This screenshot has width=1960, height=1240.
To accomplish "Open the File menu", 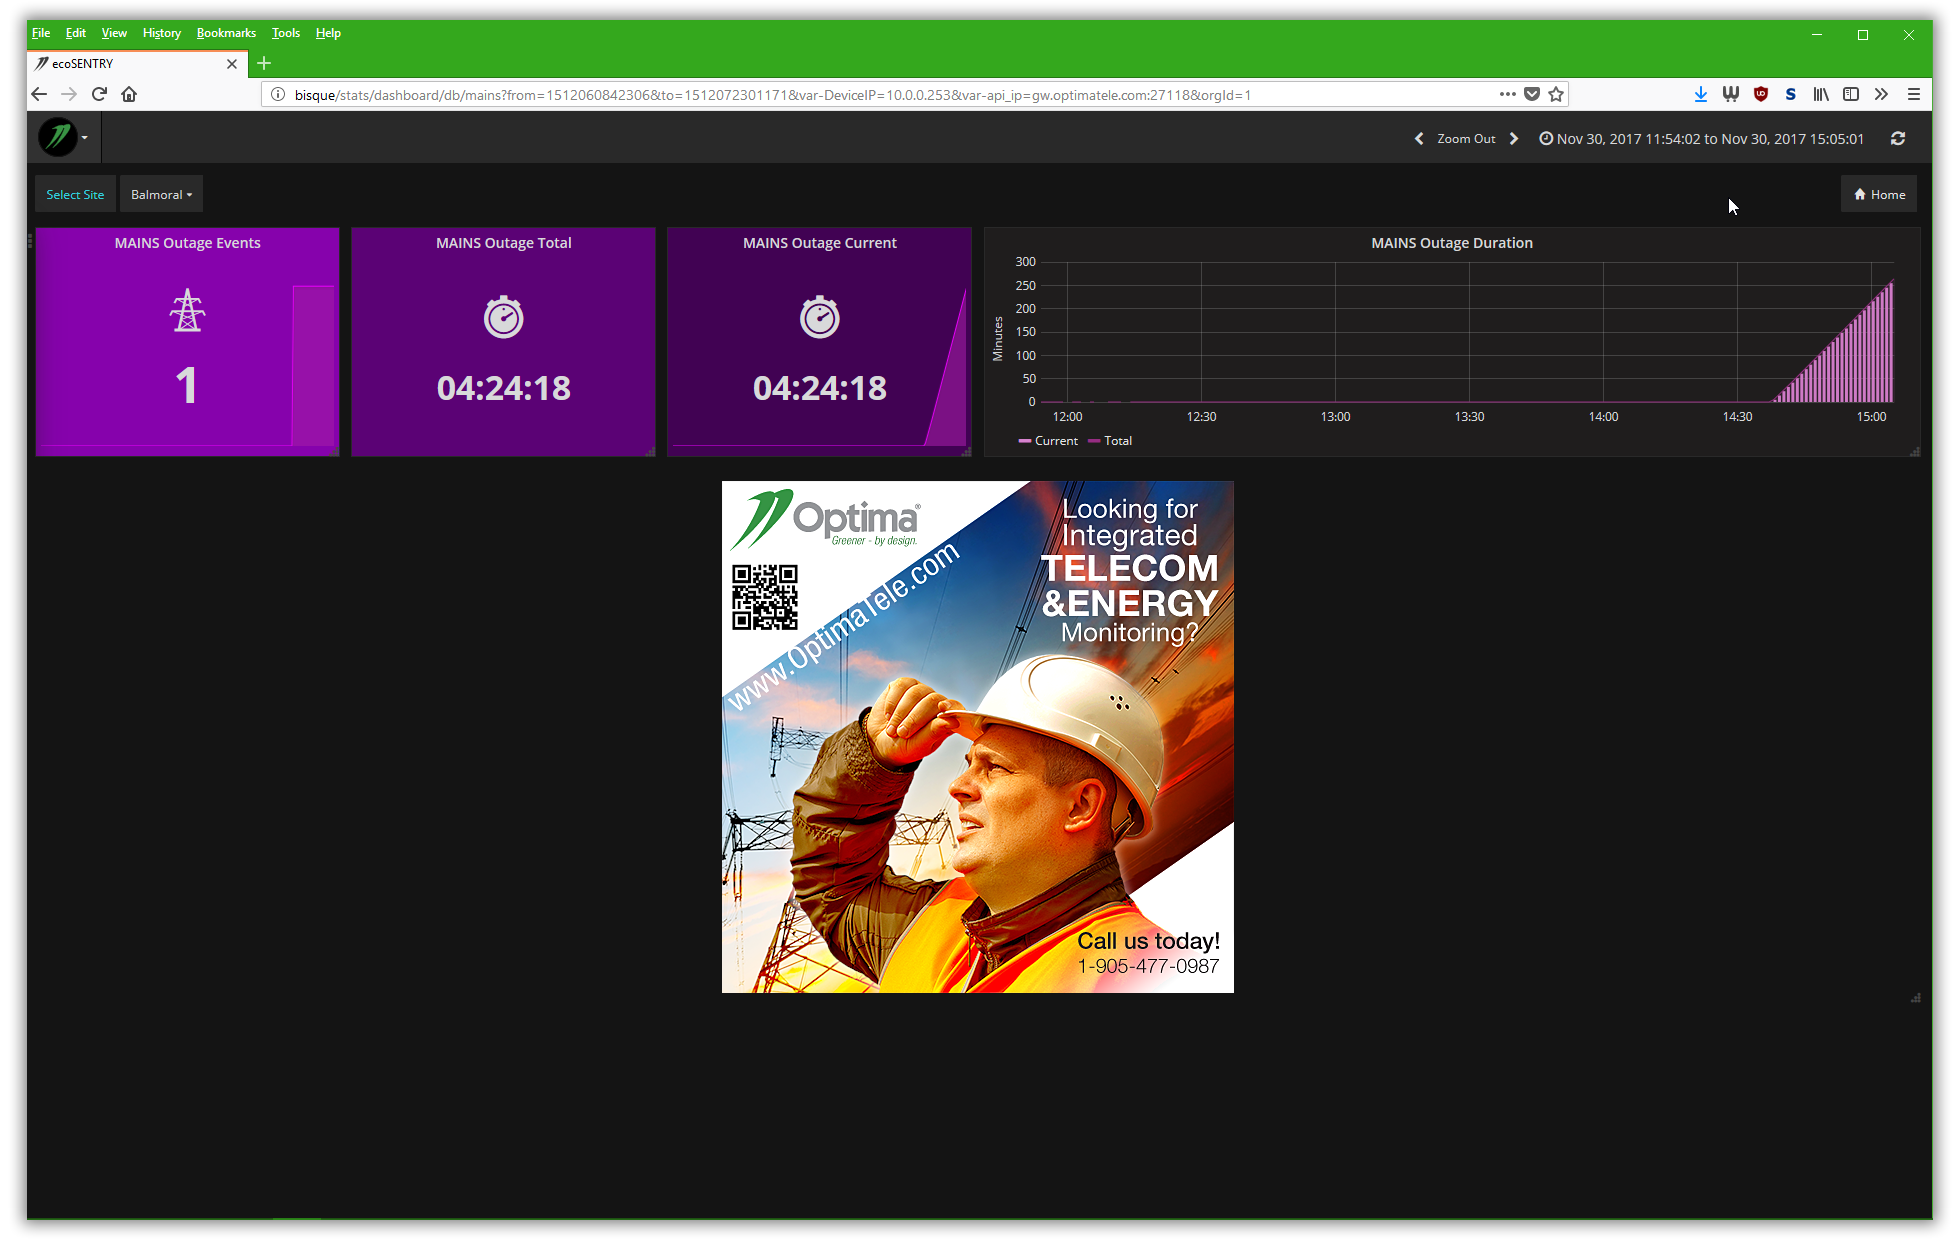I will [41, 33].
